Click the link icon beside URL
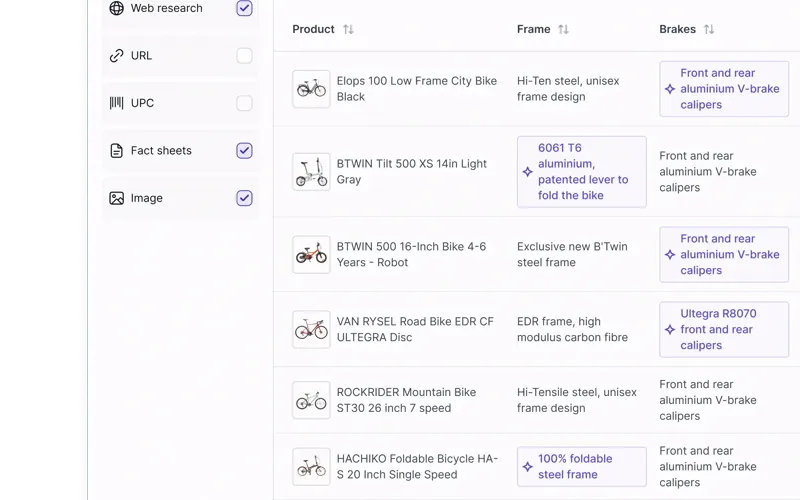800x500 pixels. [116, 55]
